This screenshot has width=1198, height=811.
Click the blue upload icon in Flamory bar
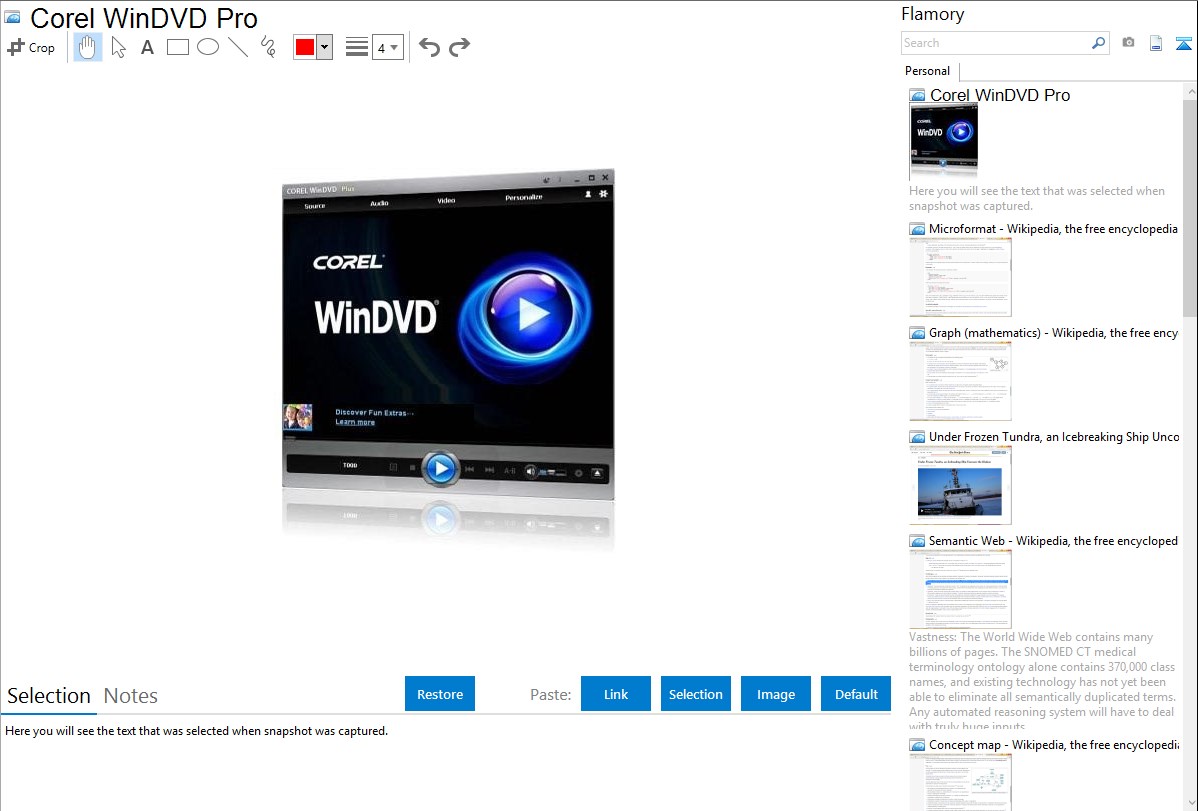(1183, 43)
